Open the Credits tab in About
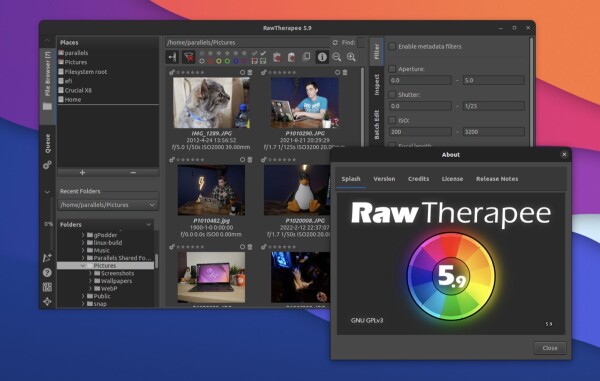 [418, 179]
